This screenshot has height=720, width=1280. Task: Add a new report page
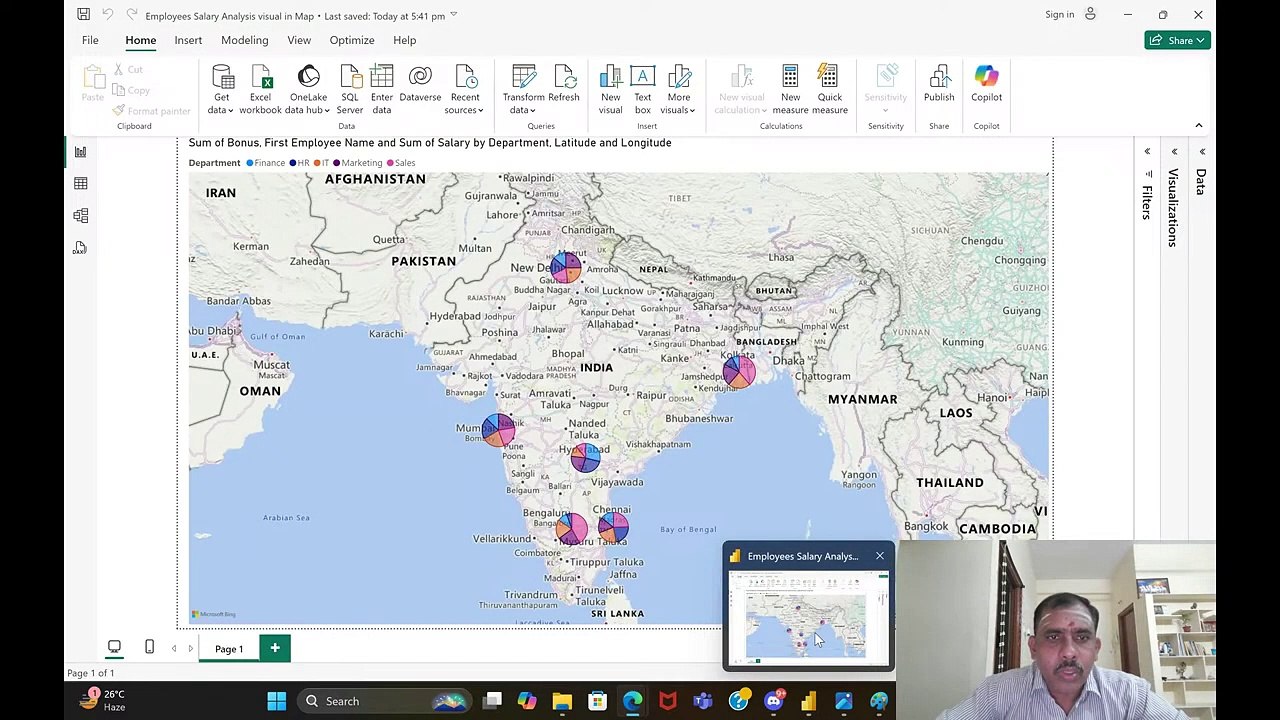(275, 648)
